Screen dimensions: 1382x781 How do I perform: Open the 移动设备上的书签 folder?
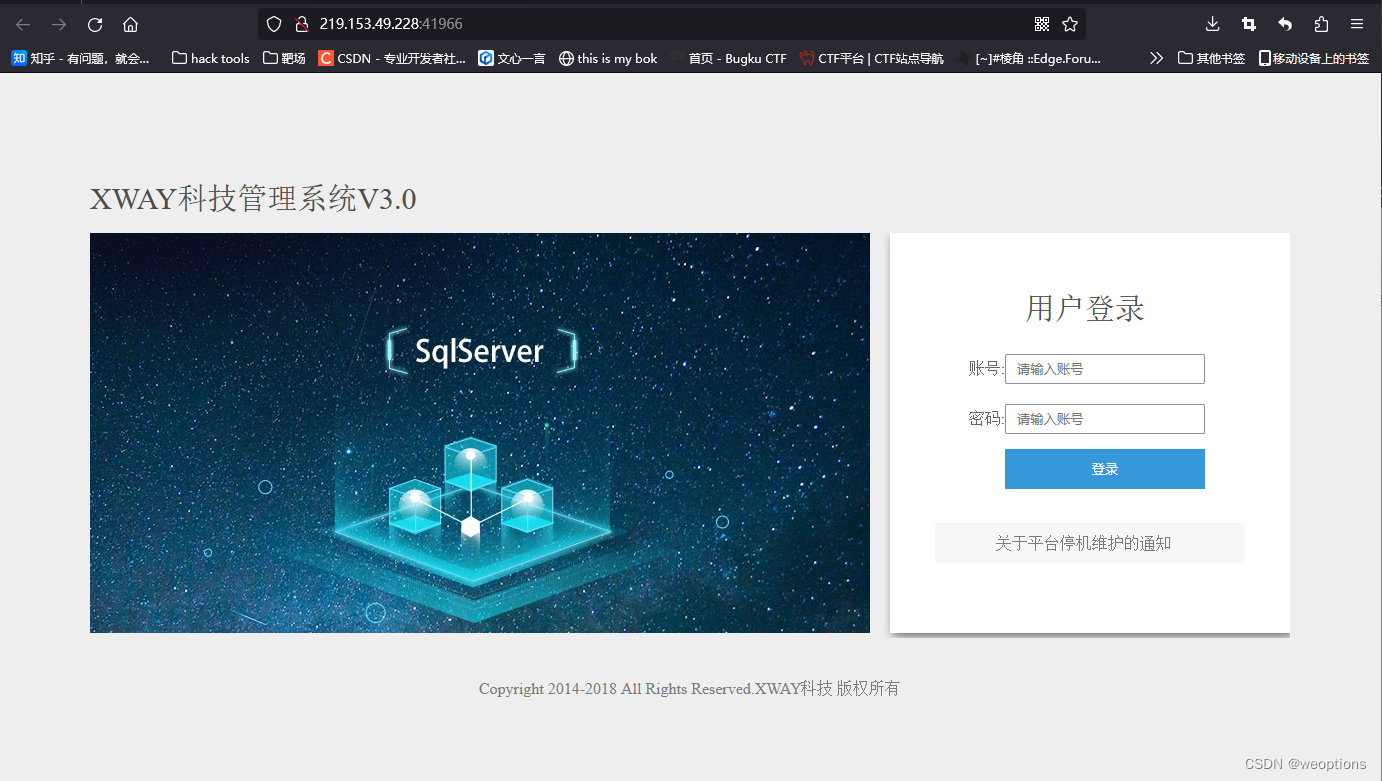pos(1314,58)
